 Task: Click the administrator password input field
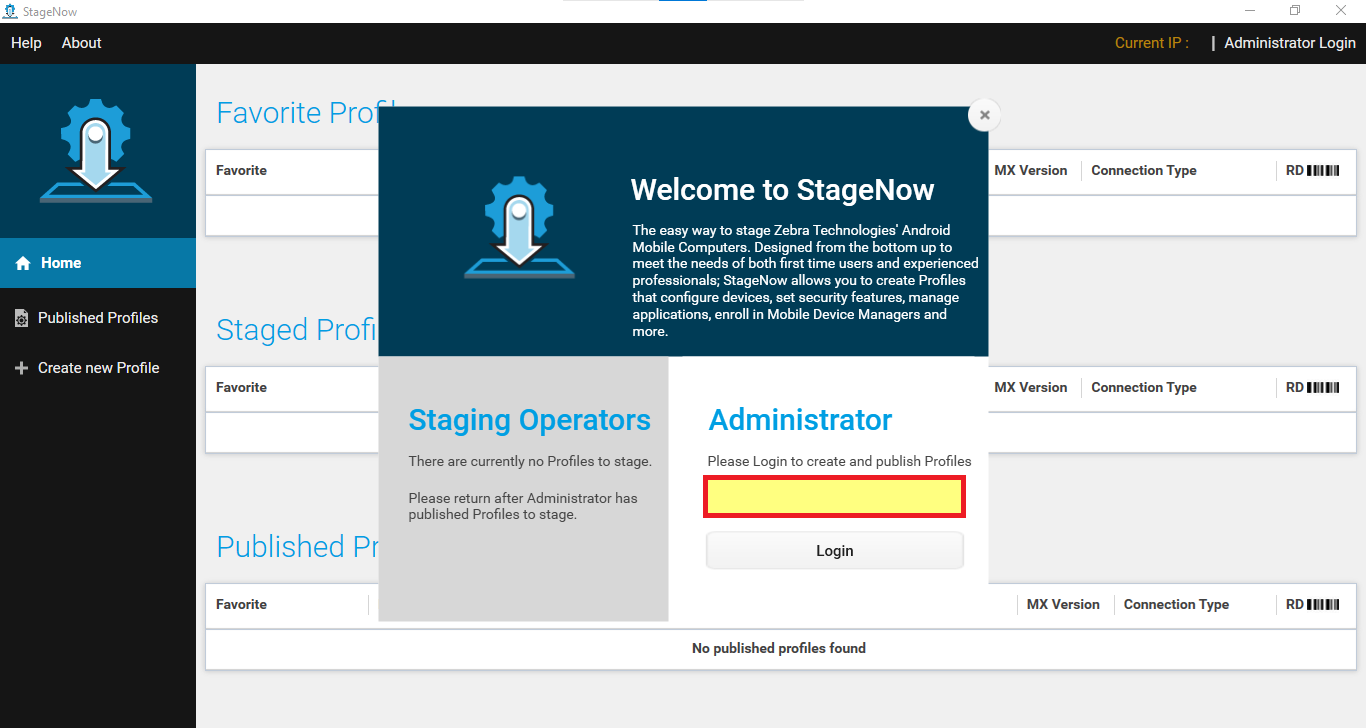pos(835,497)
